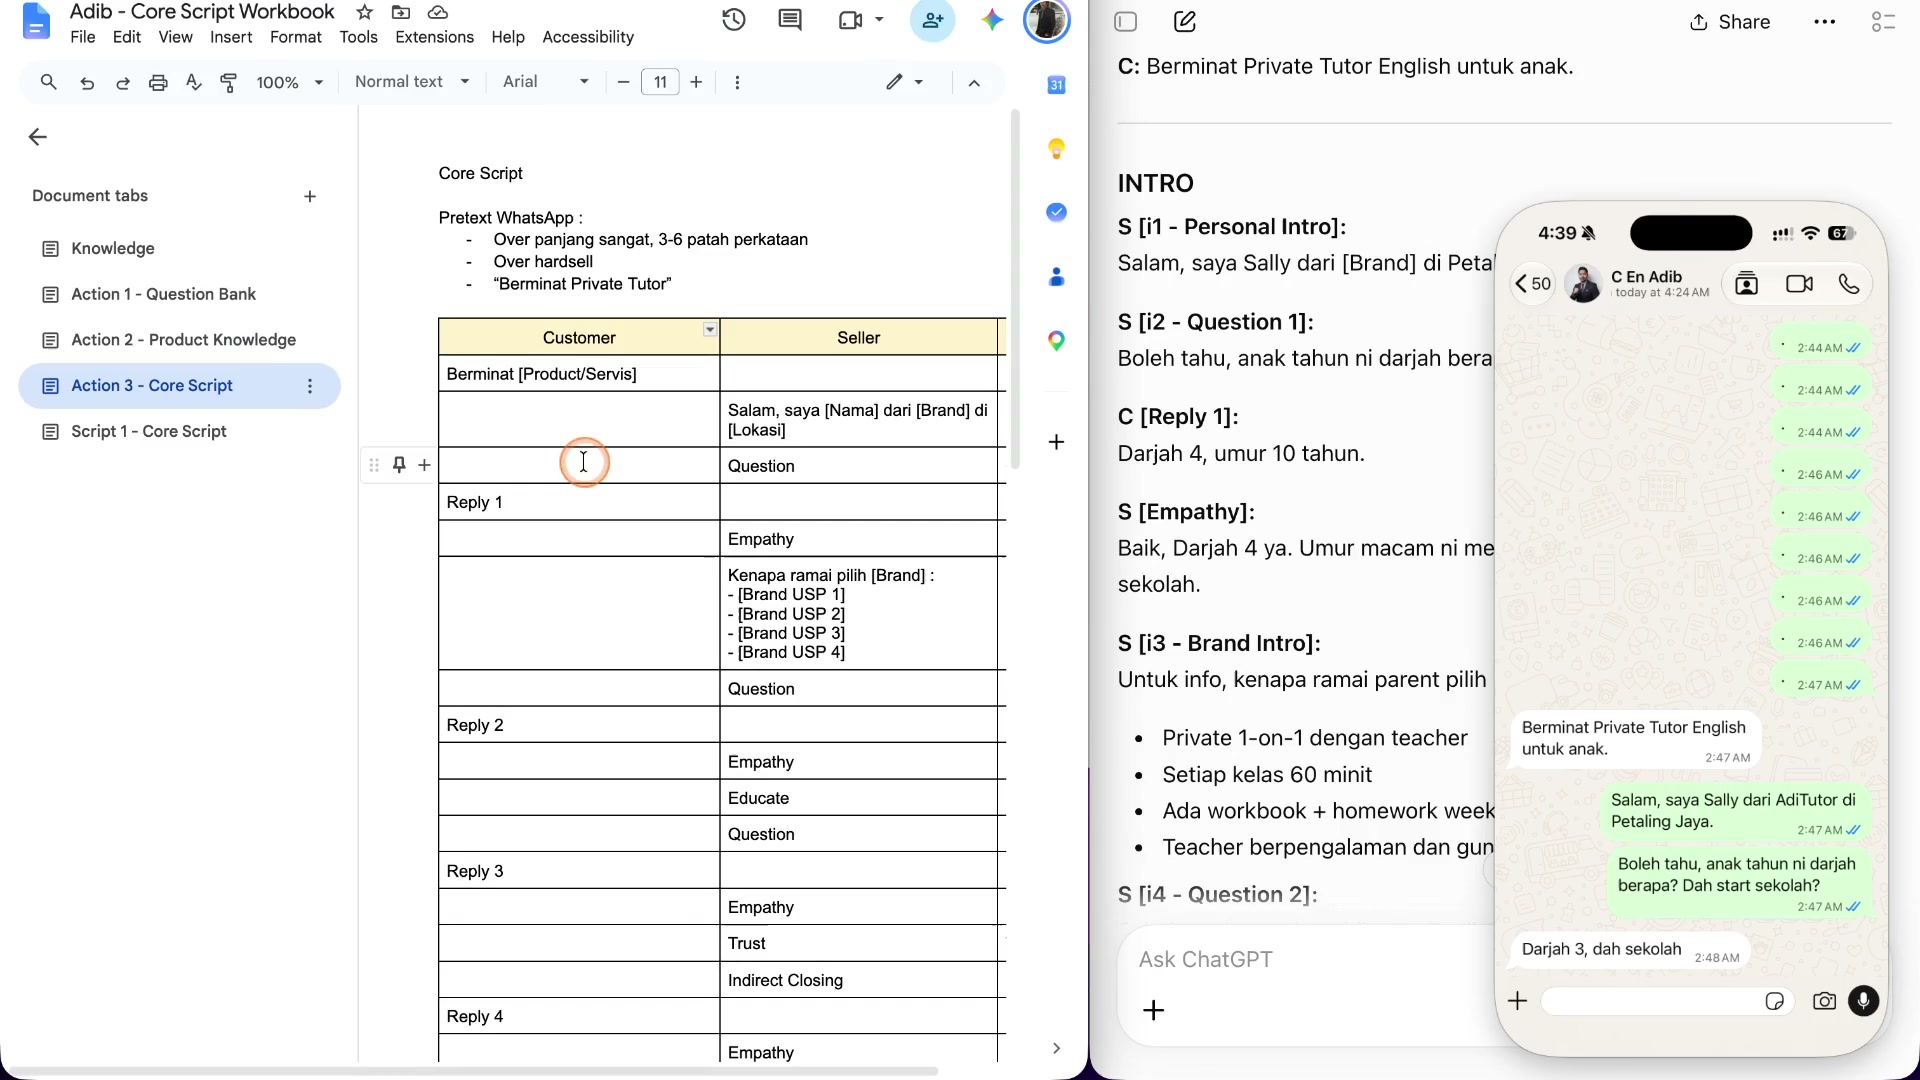Toggle ChatGPT sidebar panel icon
Image resolution: width=1920 pixels, height=1080 pixels.
[x=1126, y=21]
